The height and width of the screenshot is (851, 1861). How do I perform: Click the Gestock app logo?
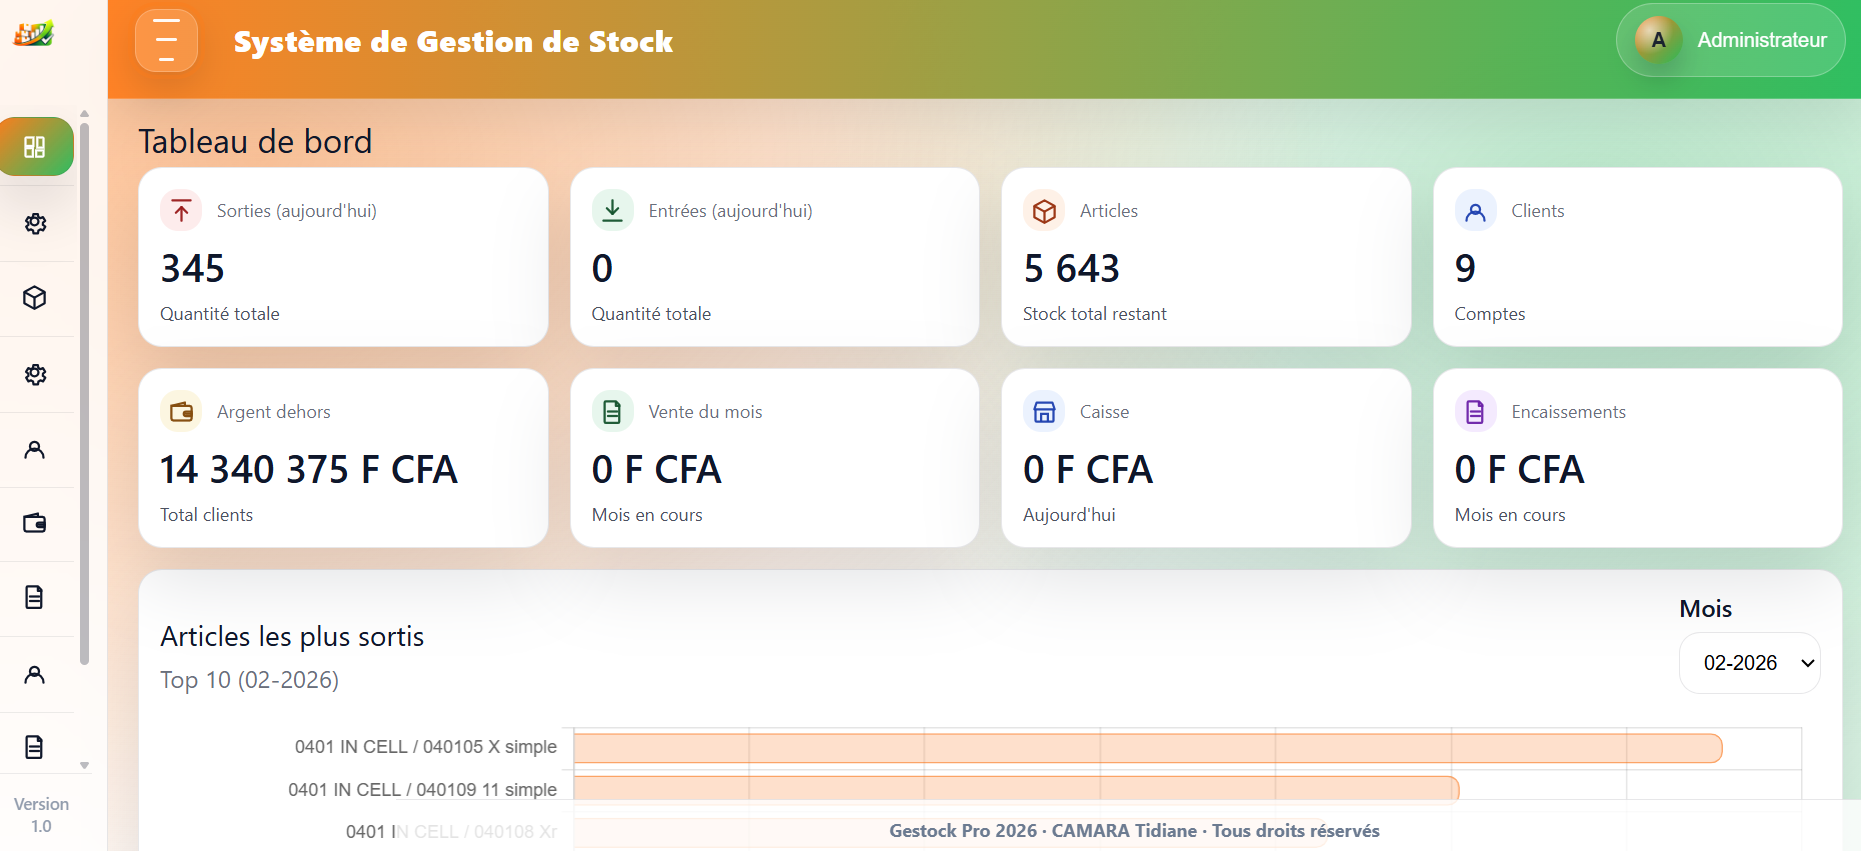pyautogui.click(x=33, y=33)
